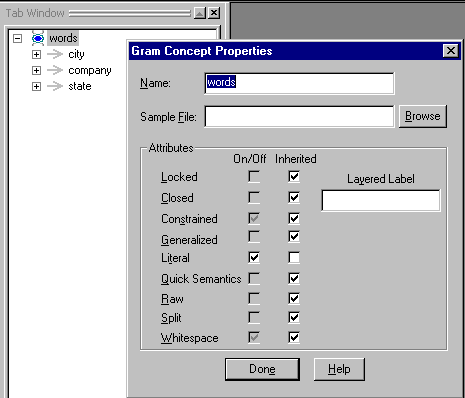Click the Locked attribute label

[179, 177]
